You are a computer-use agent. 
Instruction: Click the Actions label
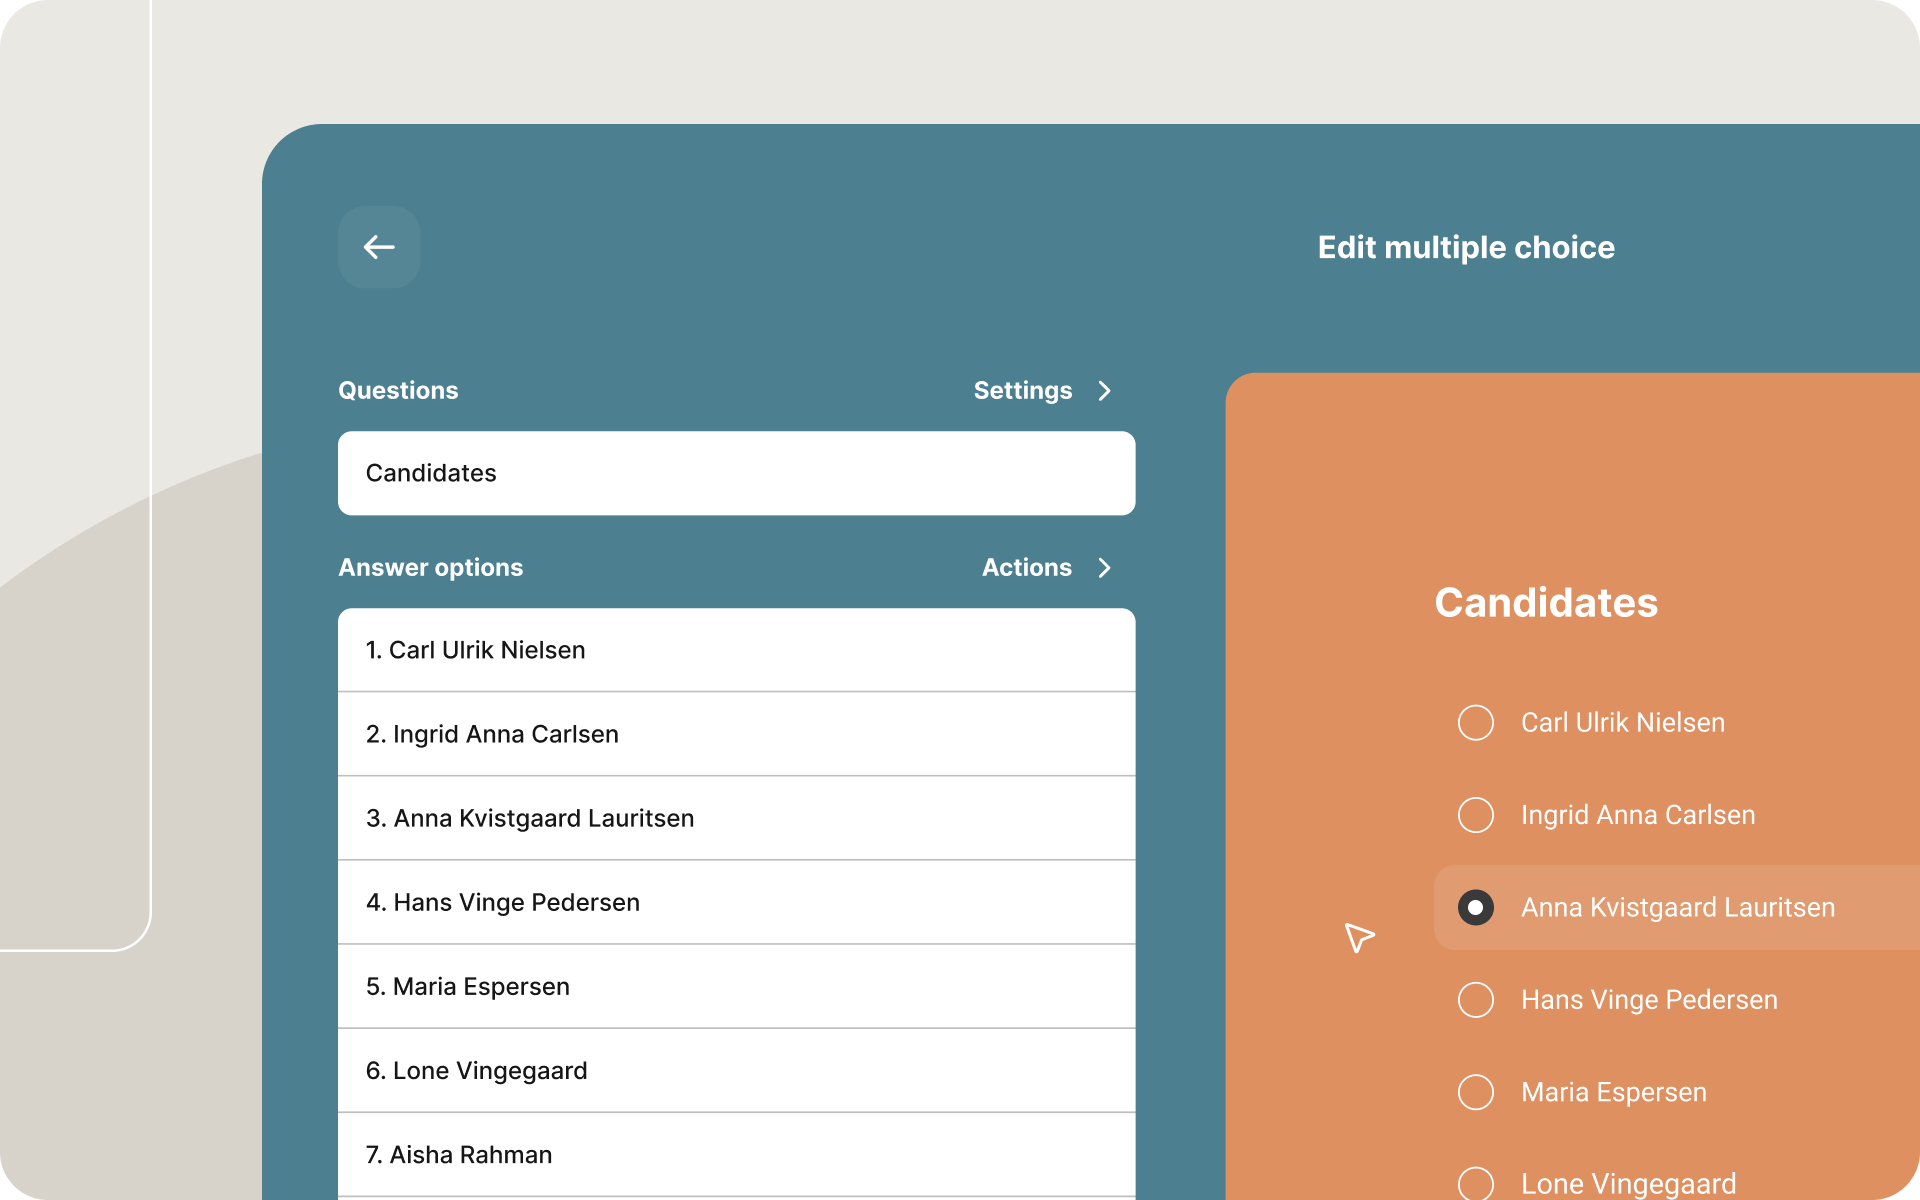1026,568
